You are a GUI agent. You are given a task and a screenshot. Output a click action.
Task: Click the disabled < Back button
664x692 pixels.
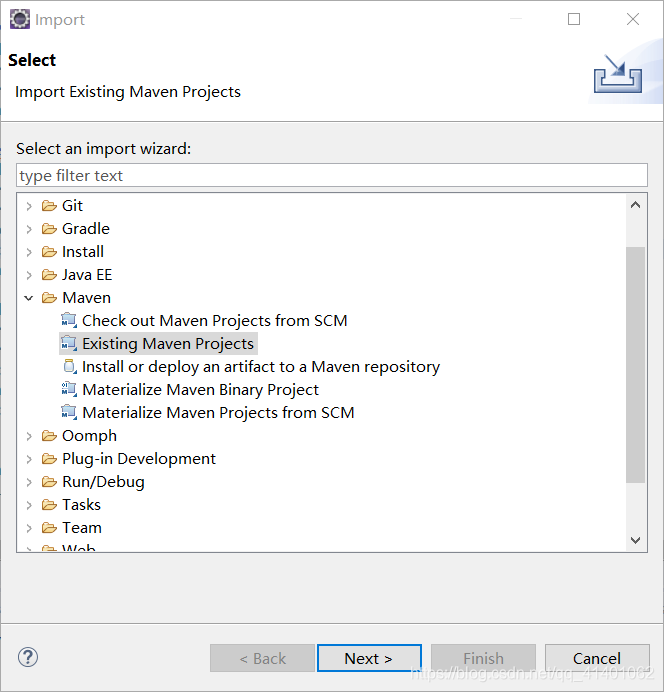click(263, 658)
